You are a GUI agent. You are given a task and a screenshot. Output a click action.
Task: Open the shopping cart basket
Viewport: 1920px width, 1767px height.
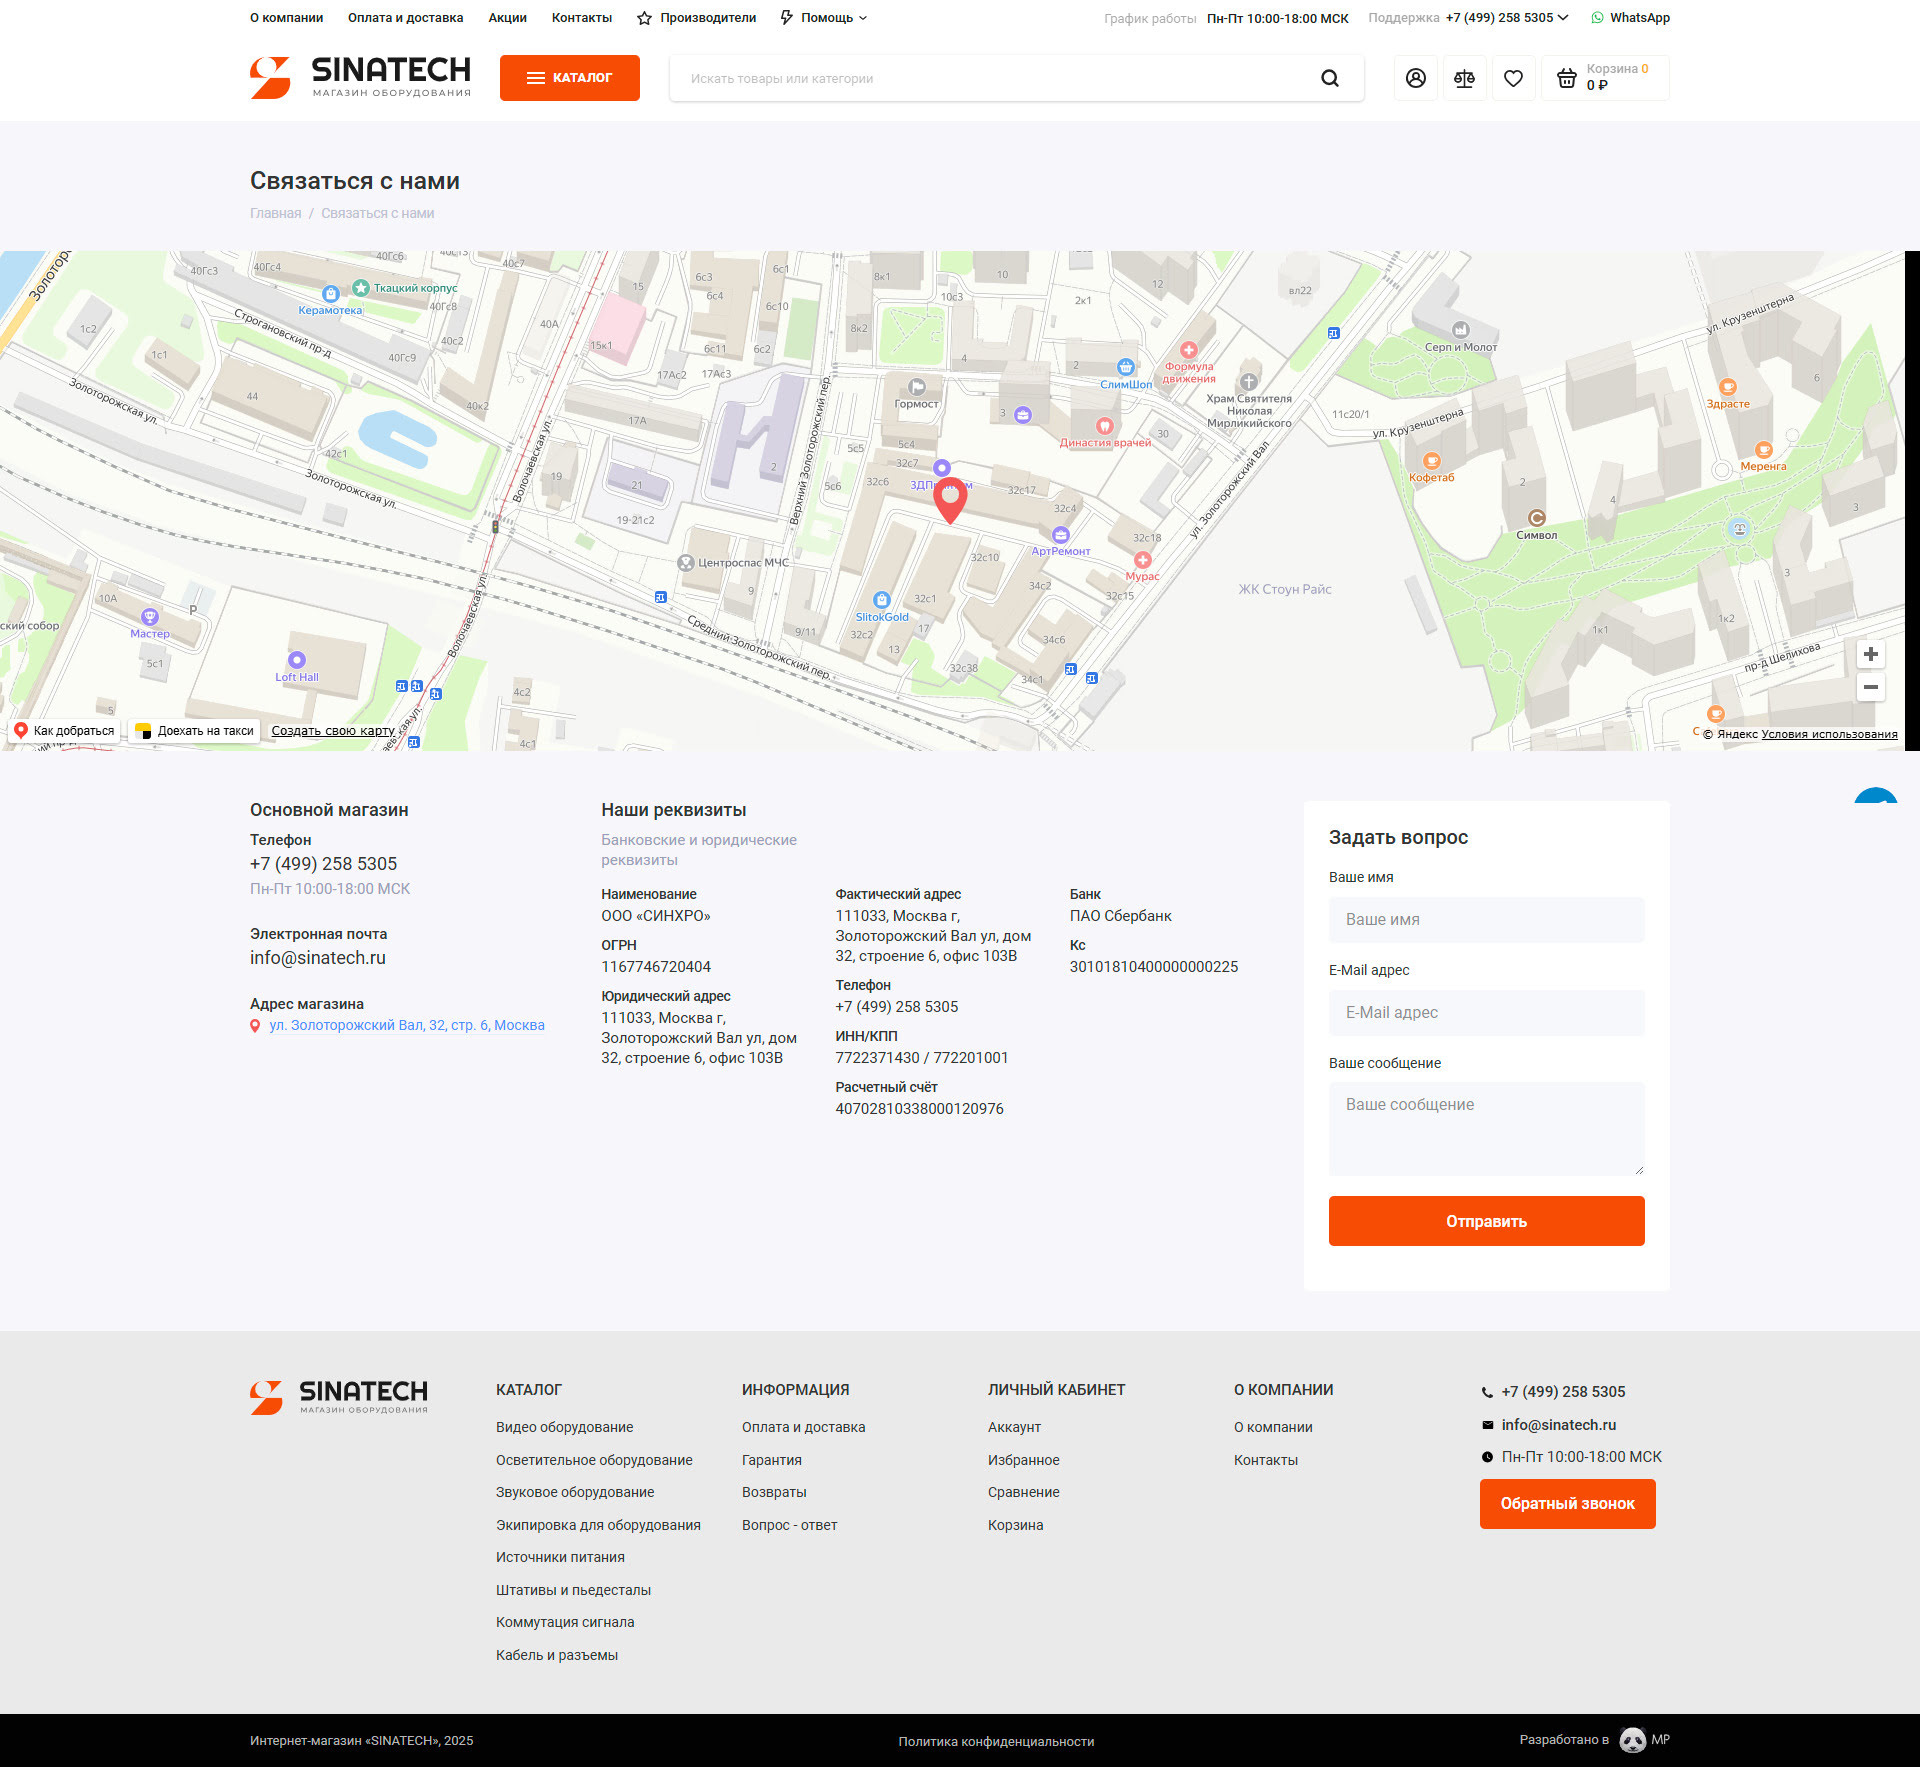[x=1605, y=78]
